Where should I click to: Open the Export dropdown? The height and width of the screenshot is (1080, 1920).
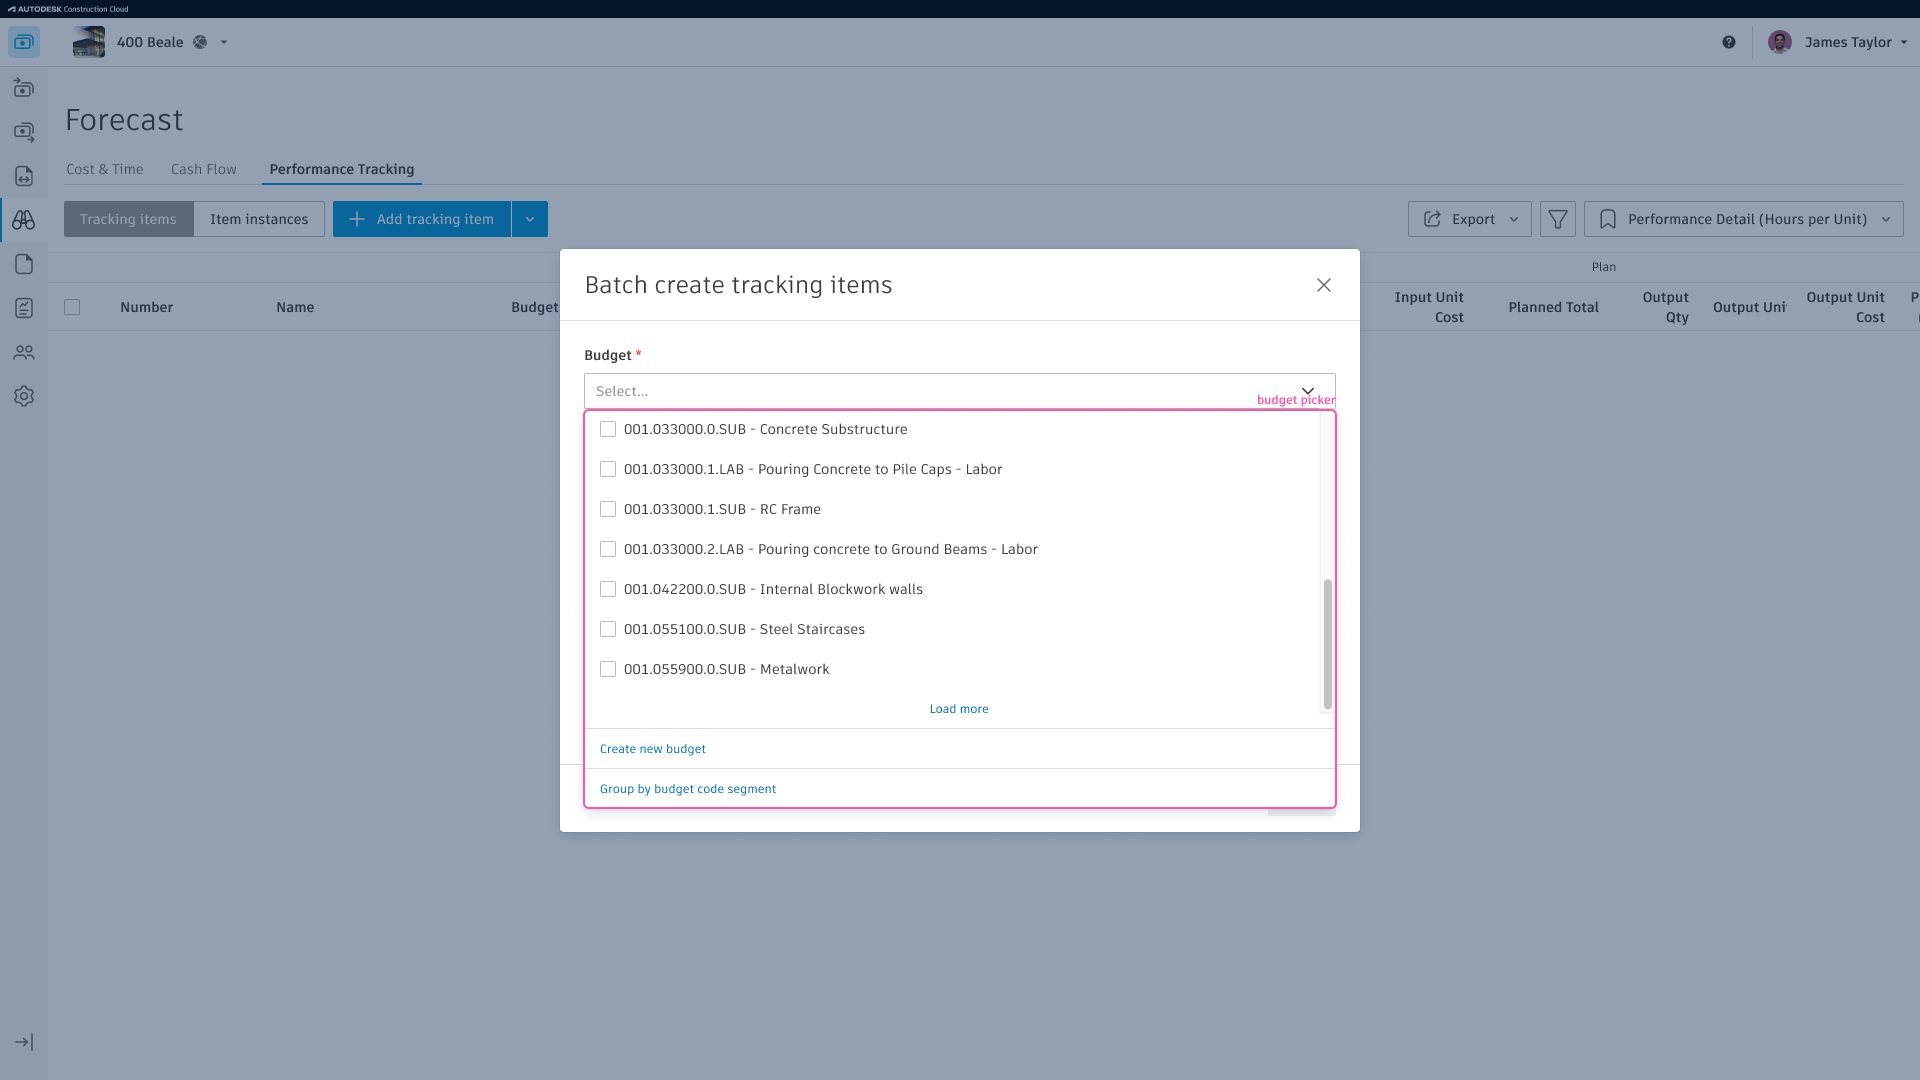pos(1469,219)
